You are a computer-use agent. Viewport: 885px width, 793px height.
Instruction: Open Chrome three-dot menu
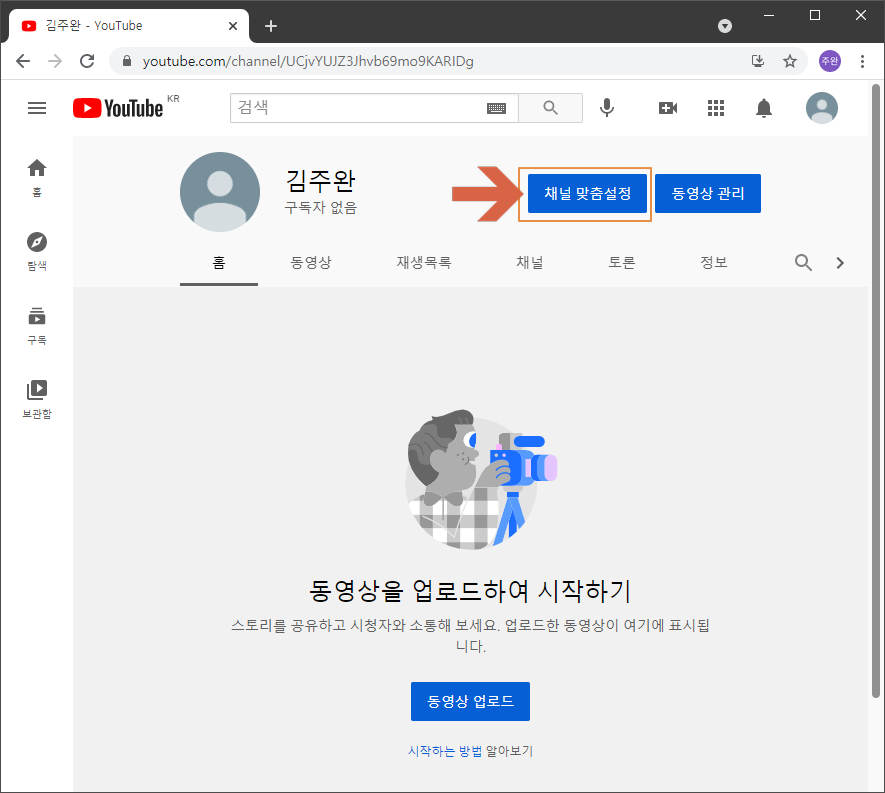[862, 61]
